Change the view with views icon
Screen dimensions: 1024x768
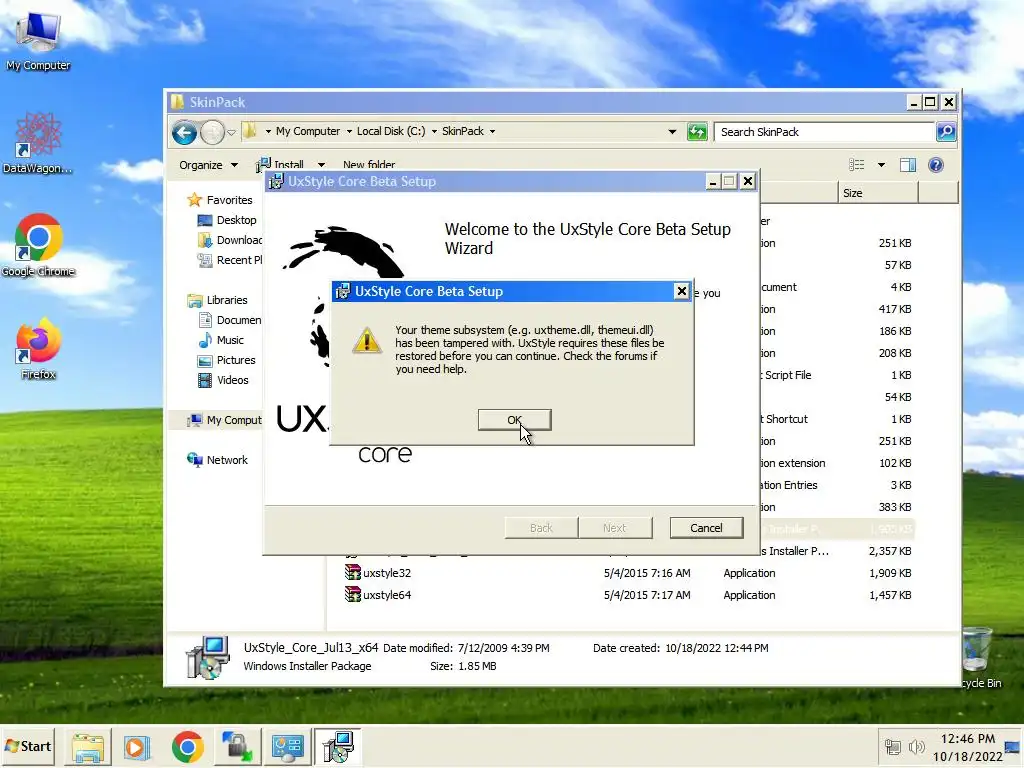point(856,165)
